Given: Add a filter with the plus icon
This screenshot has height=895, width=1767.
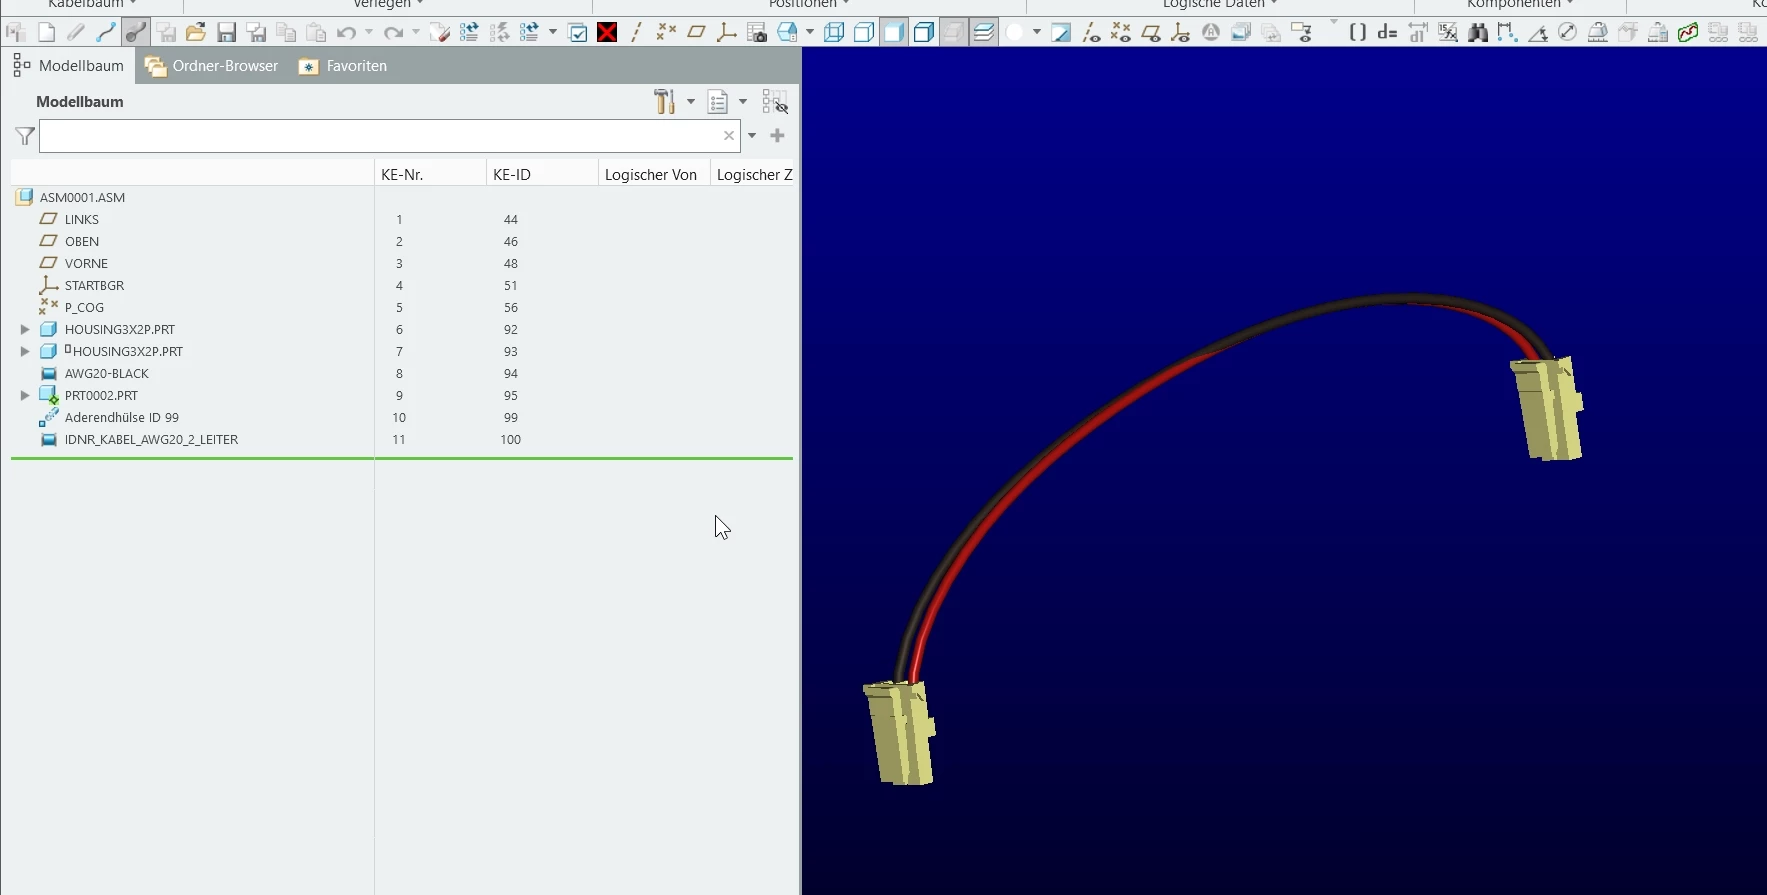Looking at the screenshot, I should [x=777, y=135].
